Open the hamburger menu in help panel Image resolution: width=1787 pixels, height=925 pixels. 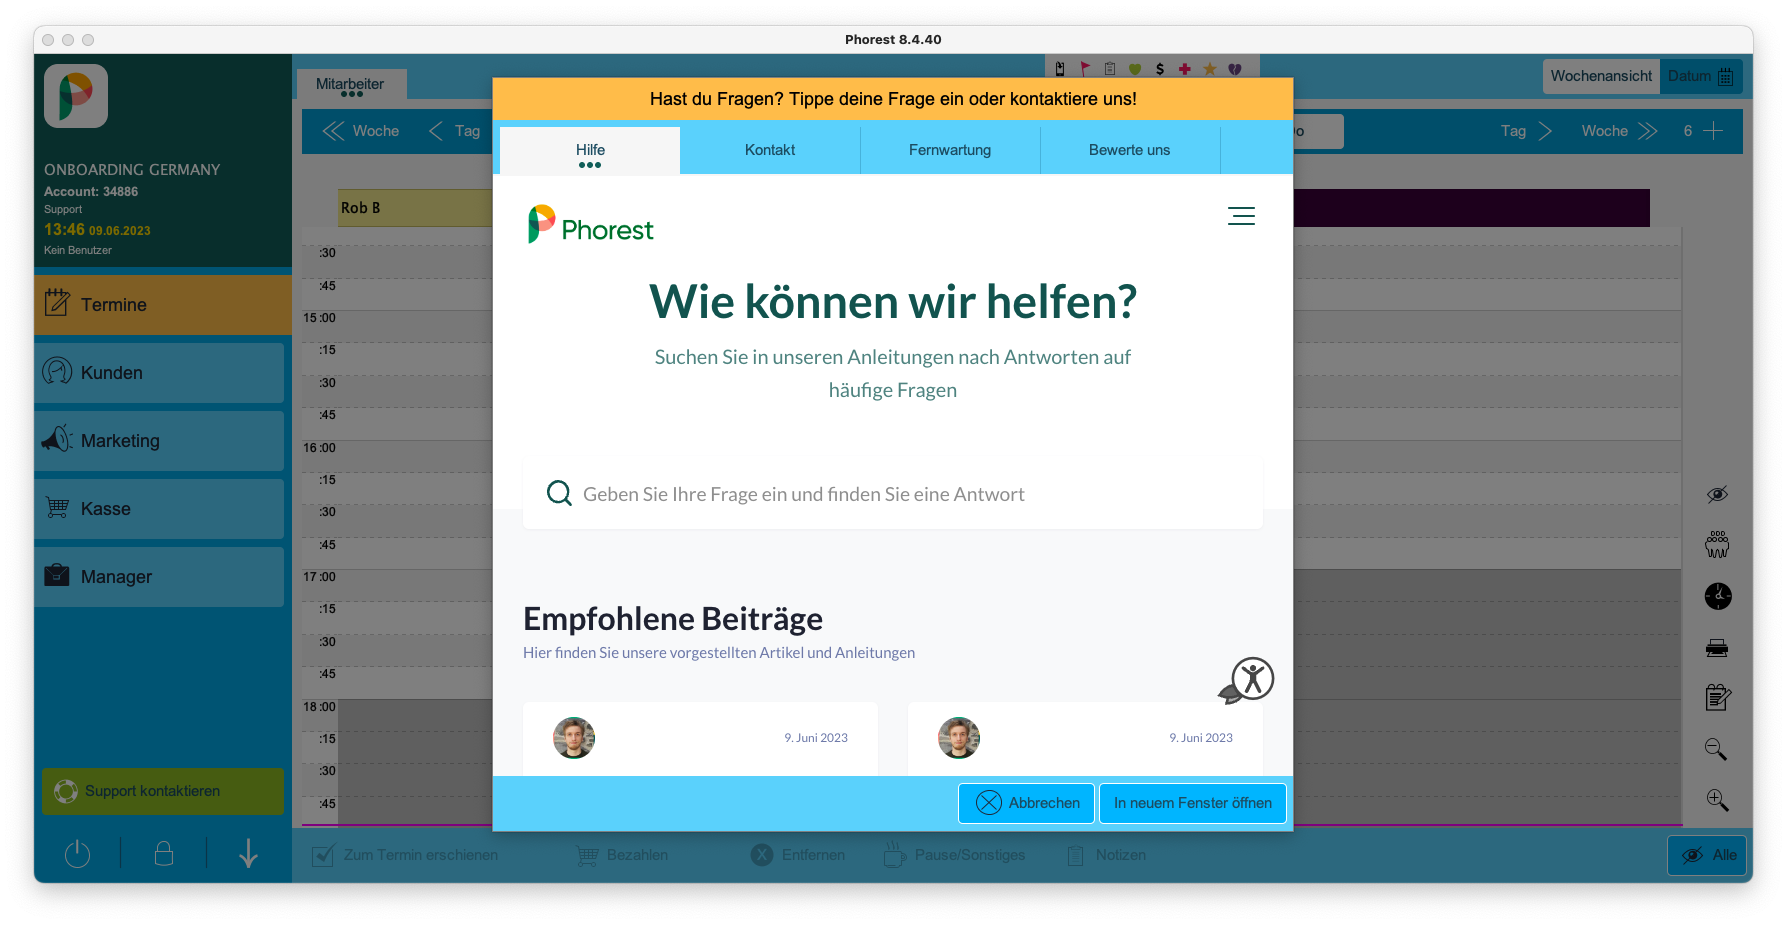click(1241, 216)
